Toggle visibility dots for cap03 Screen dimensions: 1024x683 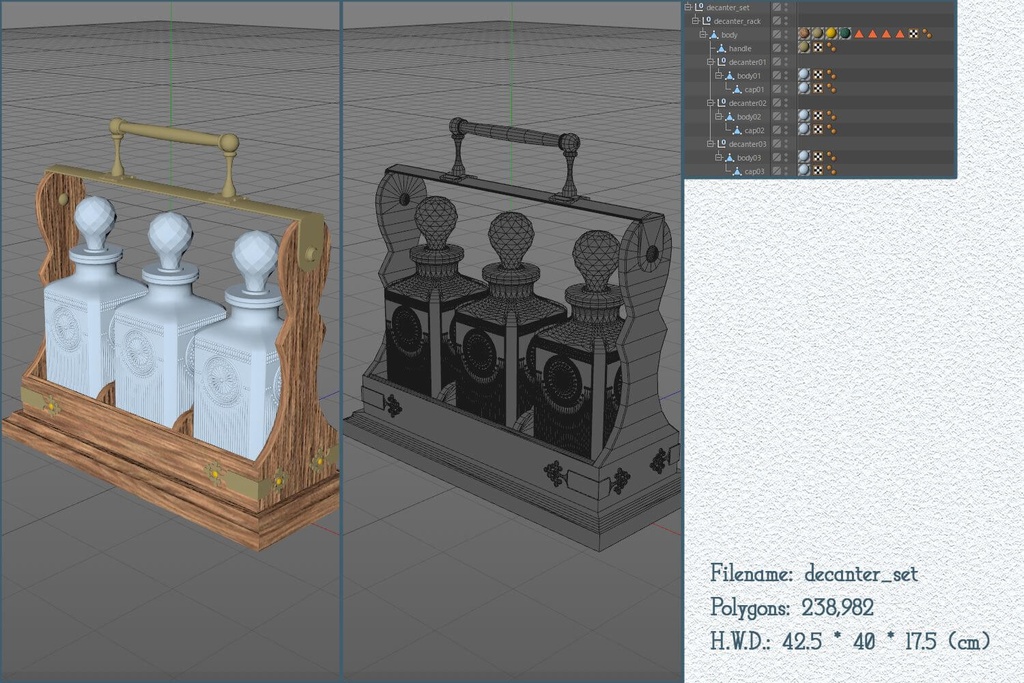pyautogui.click(x=786, y=170)
